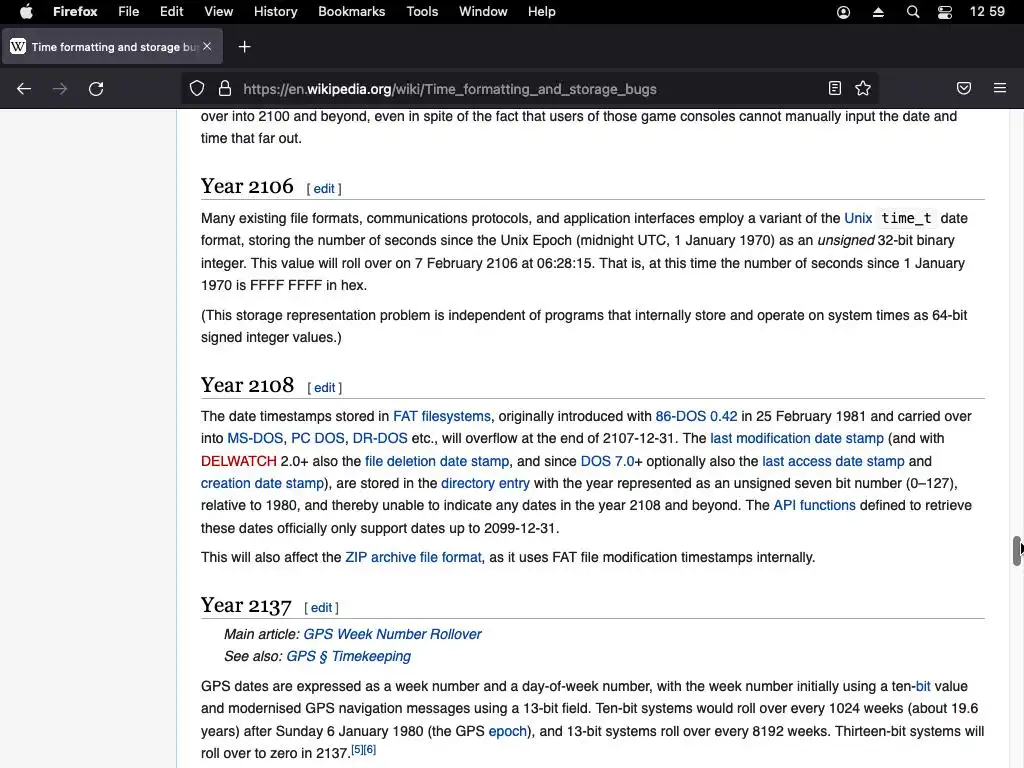This screenshot has height=768, width=1024.
Task: Open the FAT filesystems link
Action: pos(441,417)
